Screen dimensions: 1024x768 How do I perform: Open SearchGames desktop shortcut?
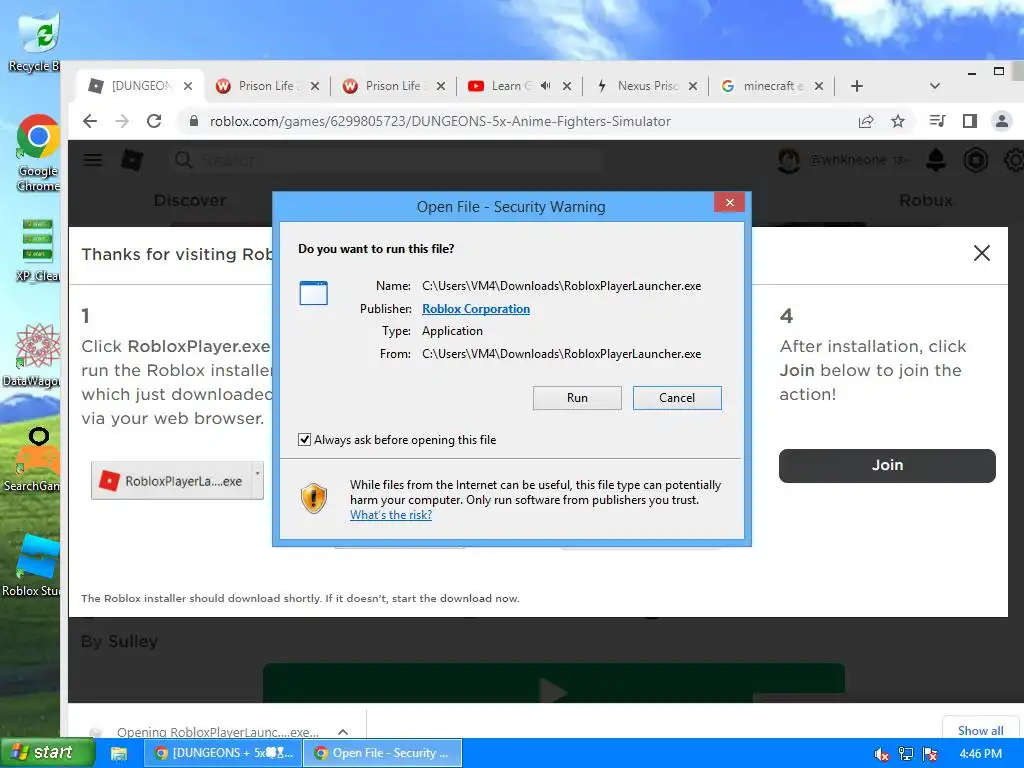pyautogui.click(x=33, y=460)
